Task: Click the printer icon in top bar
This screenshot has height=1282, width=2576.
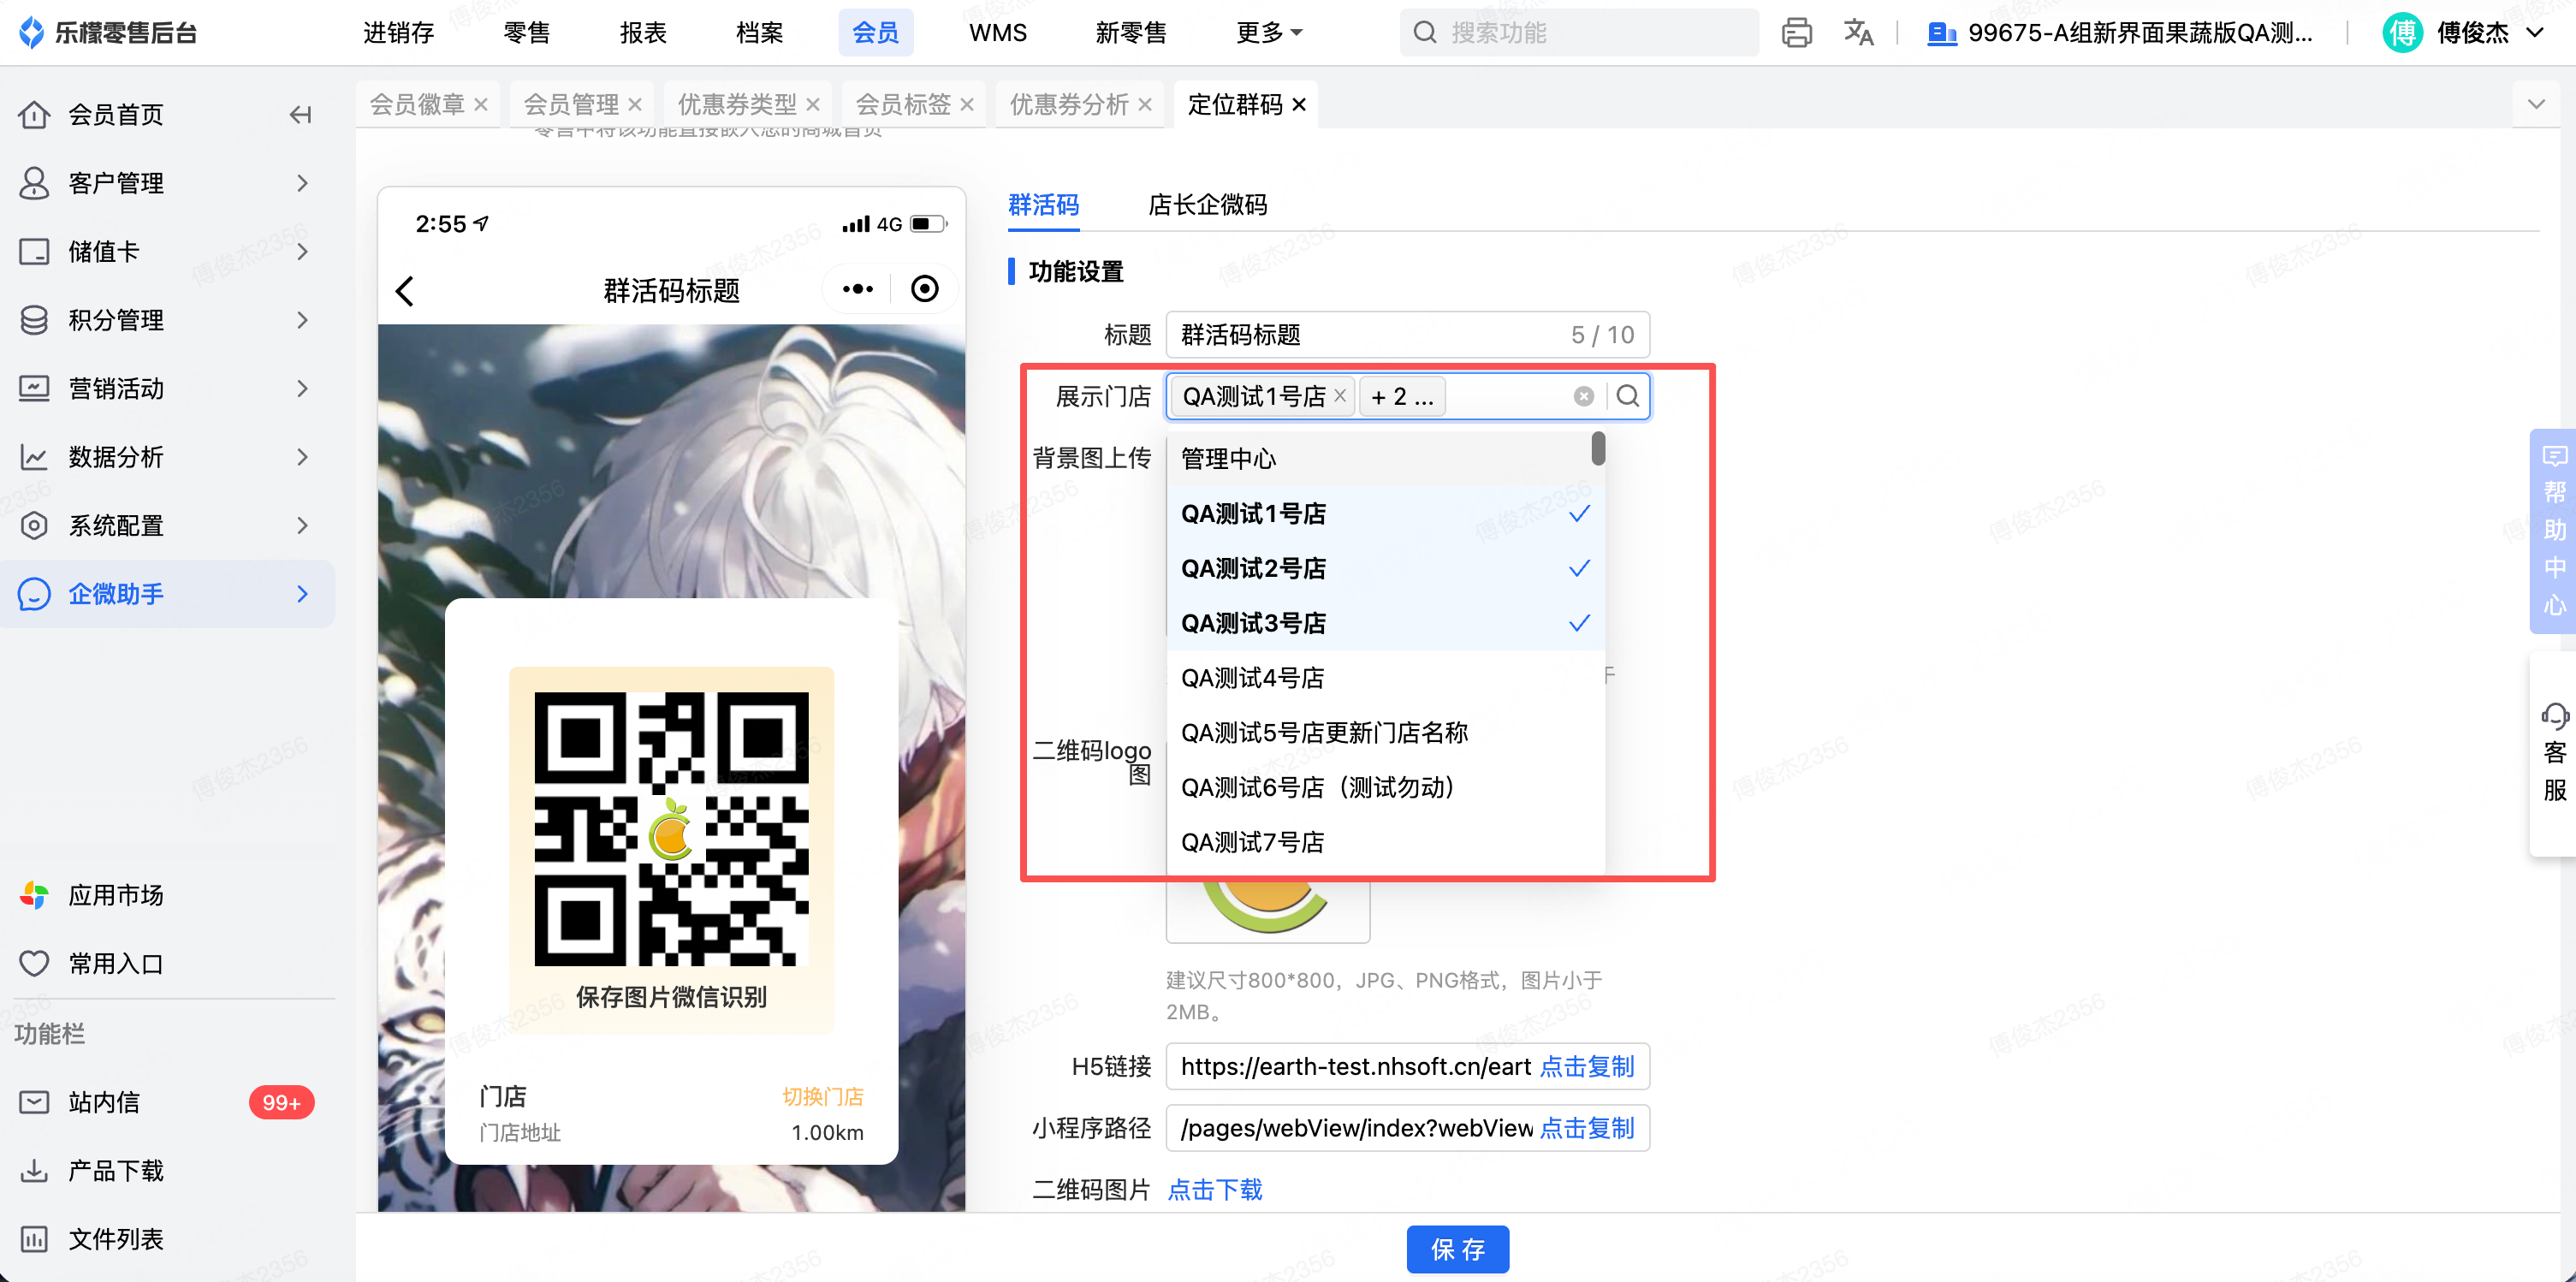Action: 1796,33
